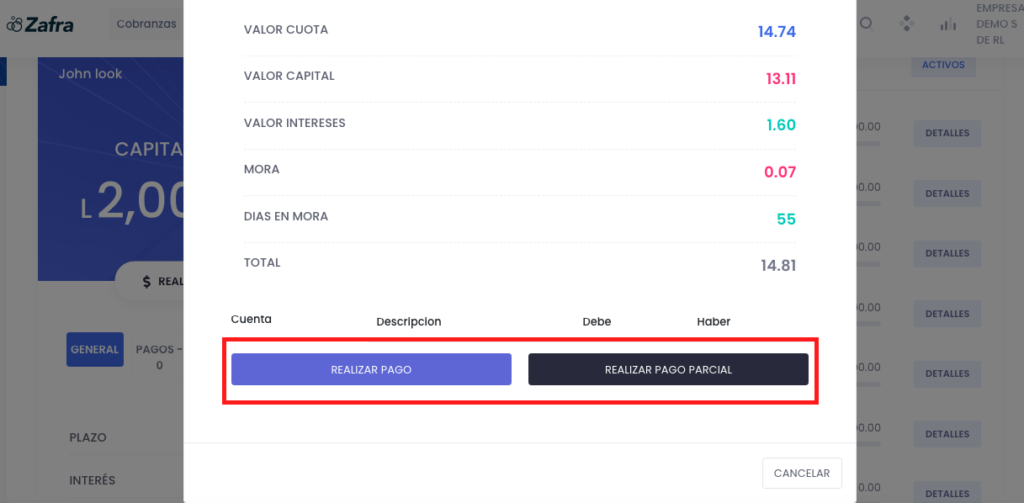Viewport: 1024px width, 503px height.
Task: Cancel the payment dialog
Action: (802, 473)
